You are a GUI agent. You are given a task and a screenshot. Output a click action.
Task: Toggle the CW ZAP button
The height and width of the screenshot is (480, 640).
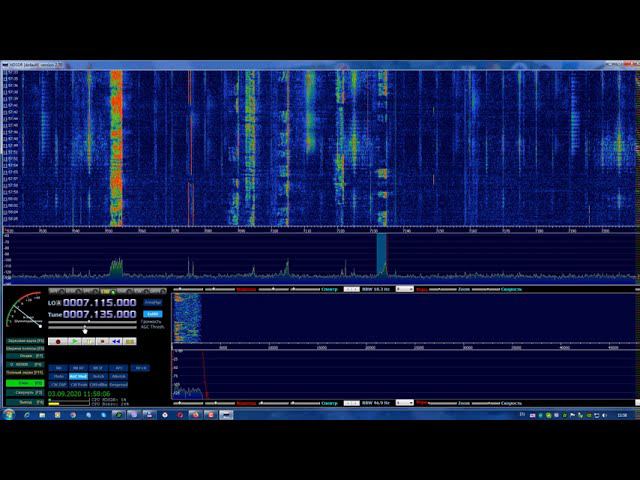pos(58,384)
